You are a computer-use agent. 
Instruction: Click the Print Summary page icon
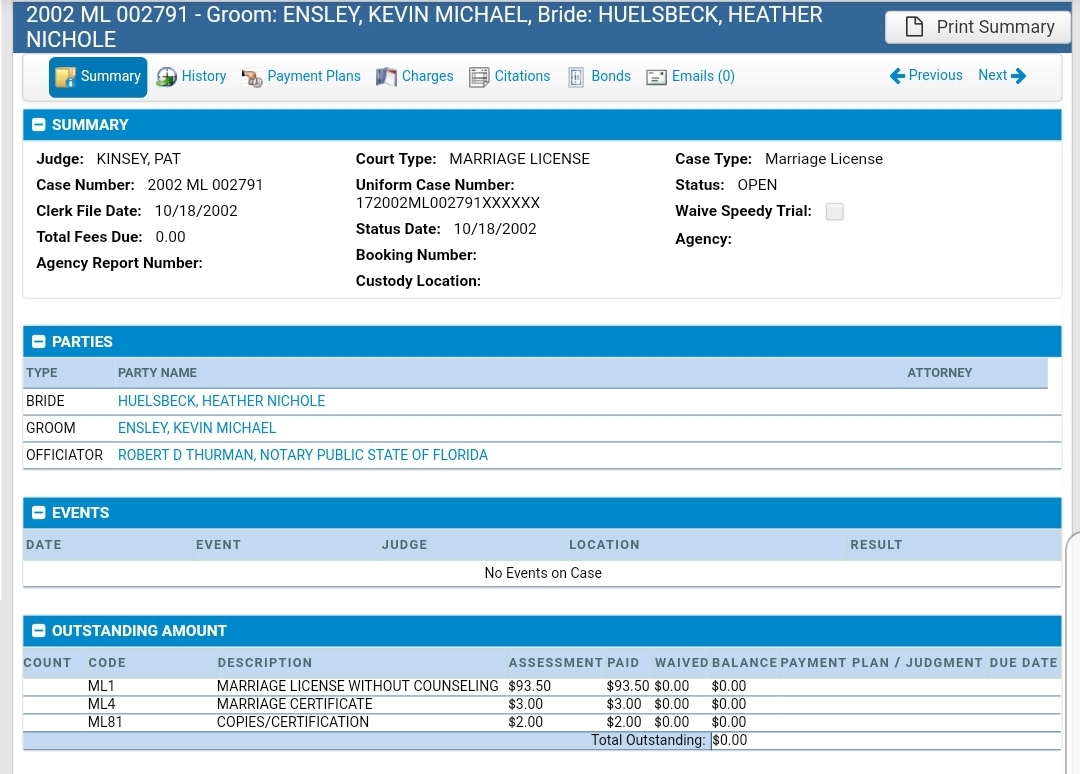pyautogui.click(x=914, y=27)
